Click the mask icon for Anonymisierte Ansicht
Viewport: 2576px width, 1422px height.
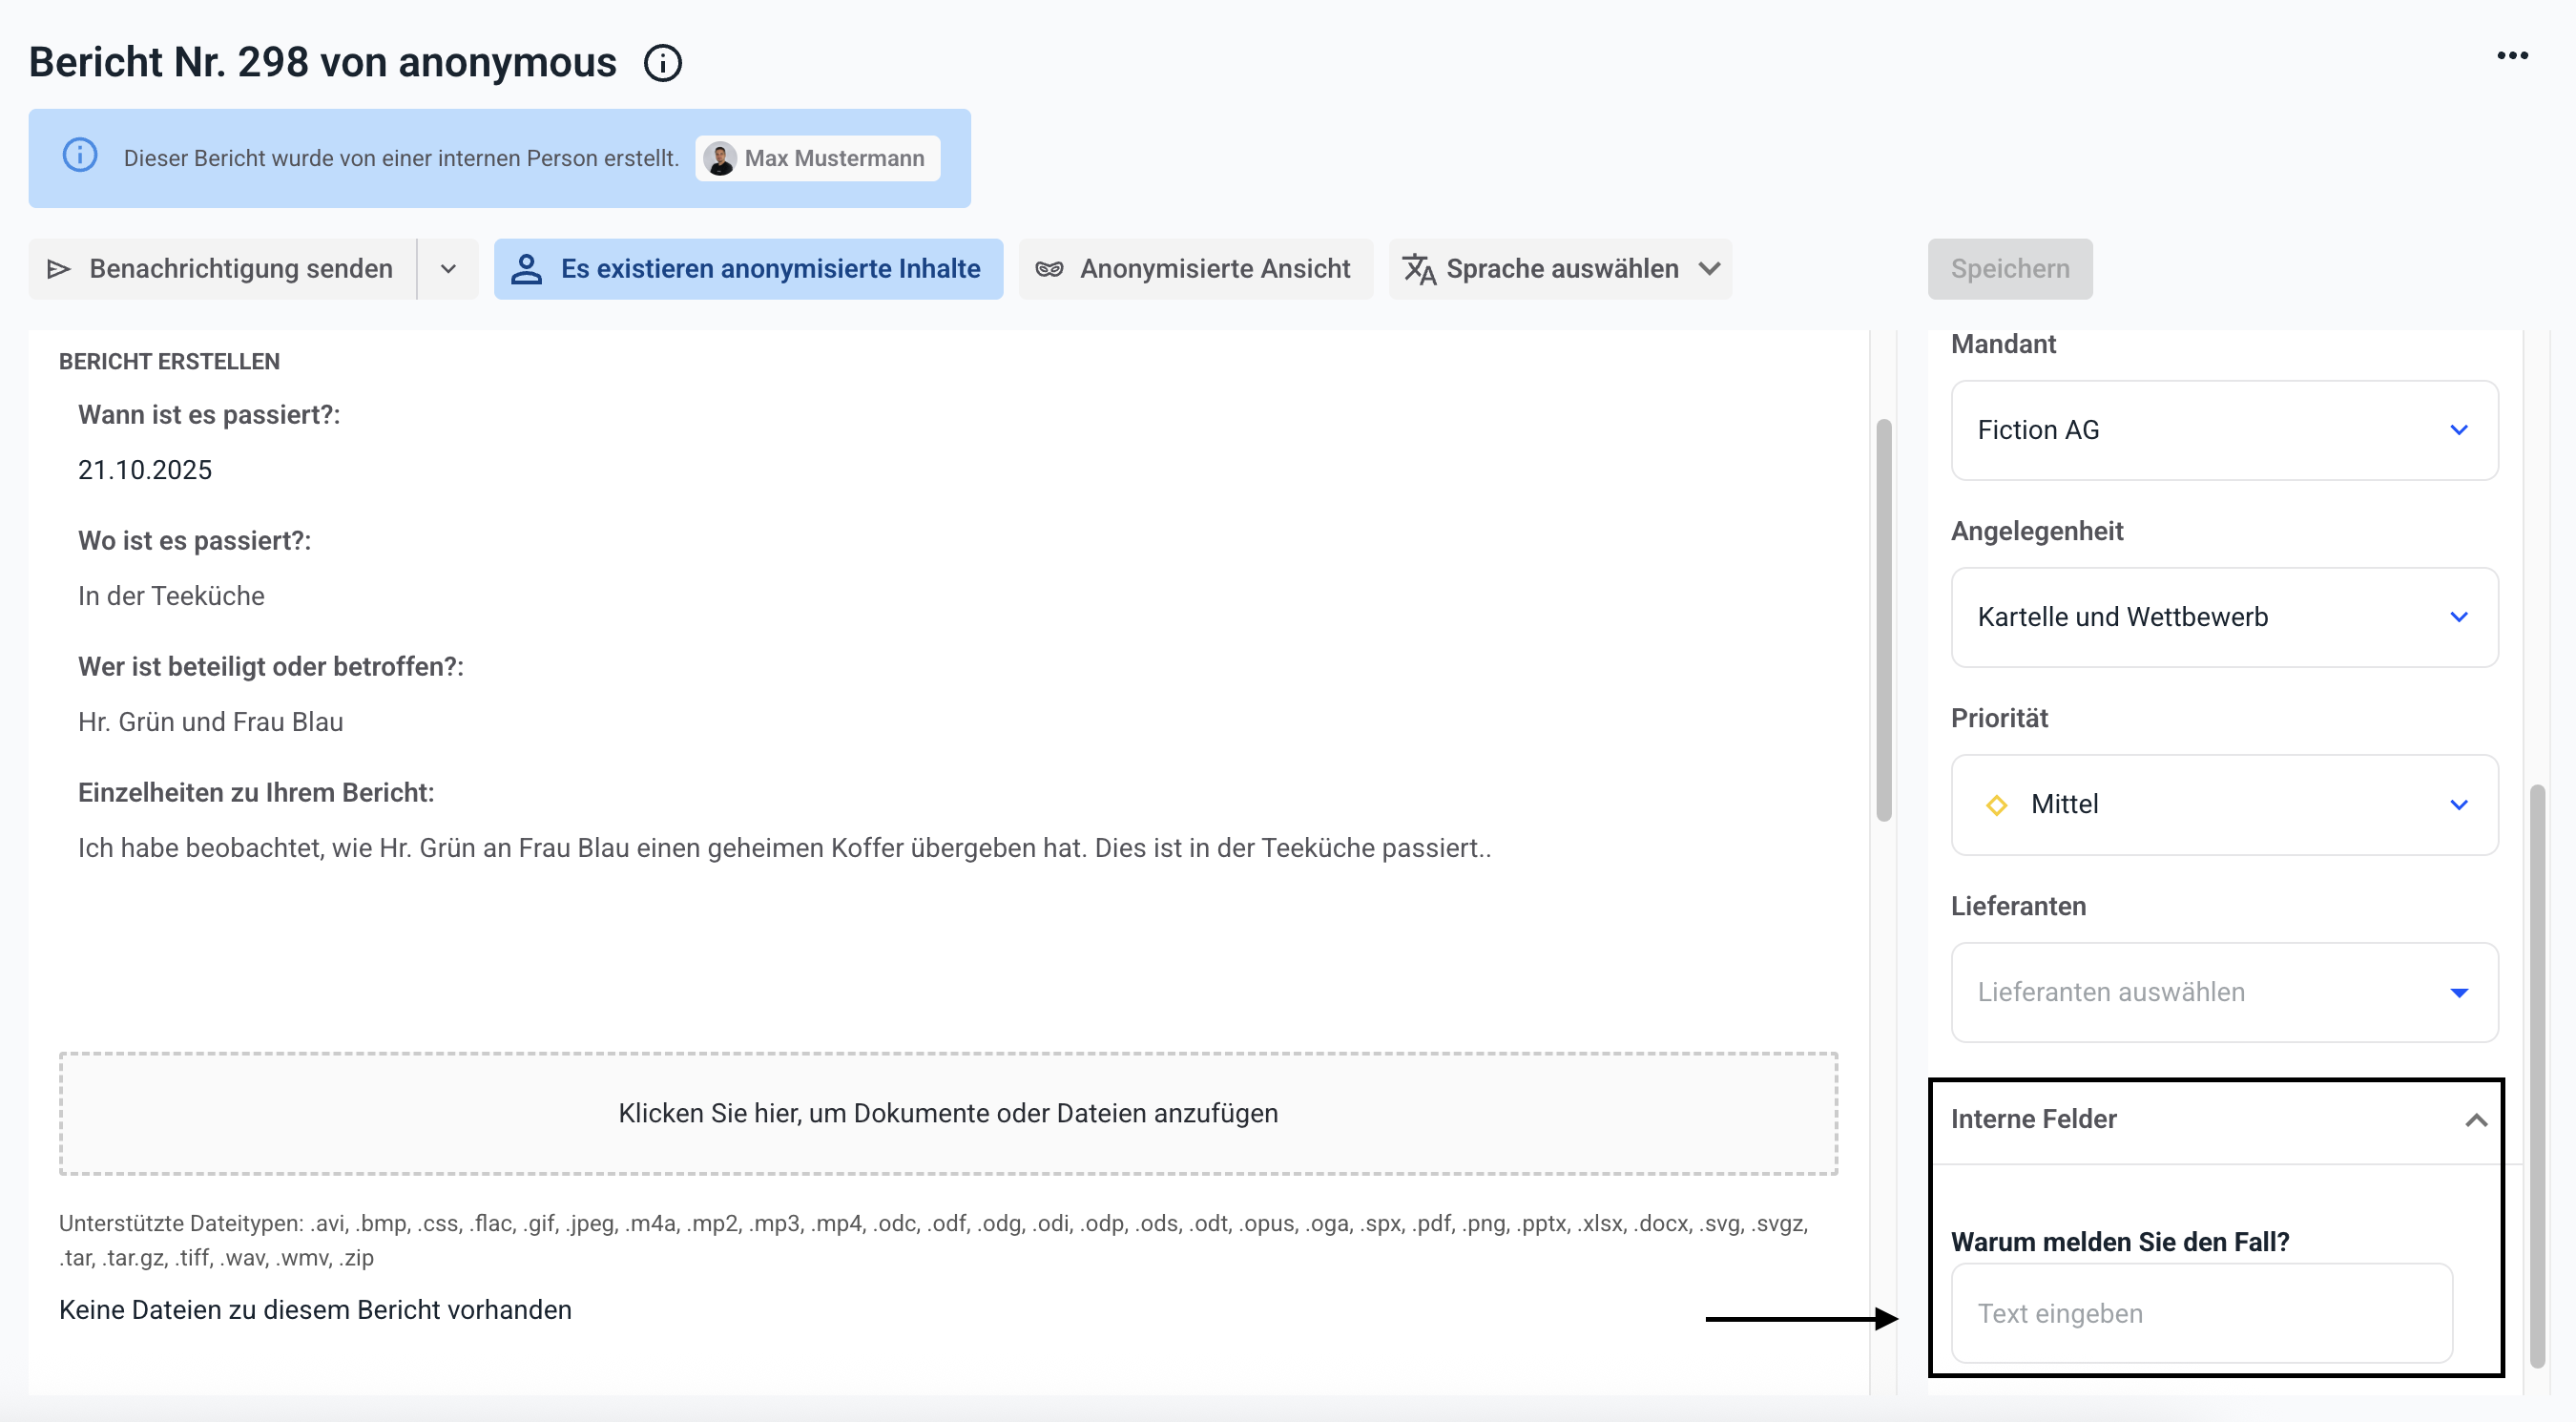[1049, 269]
